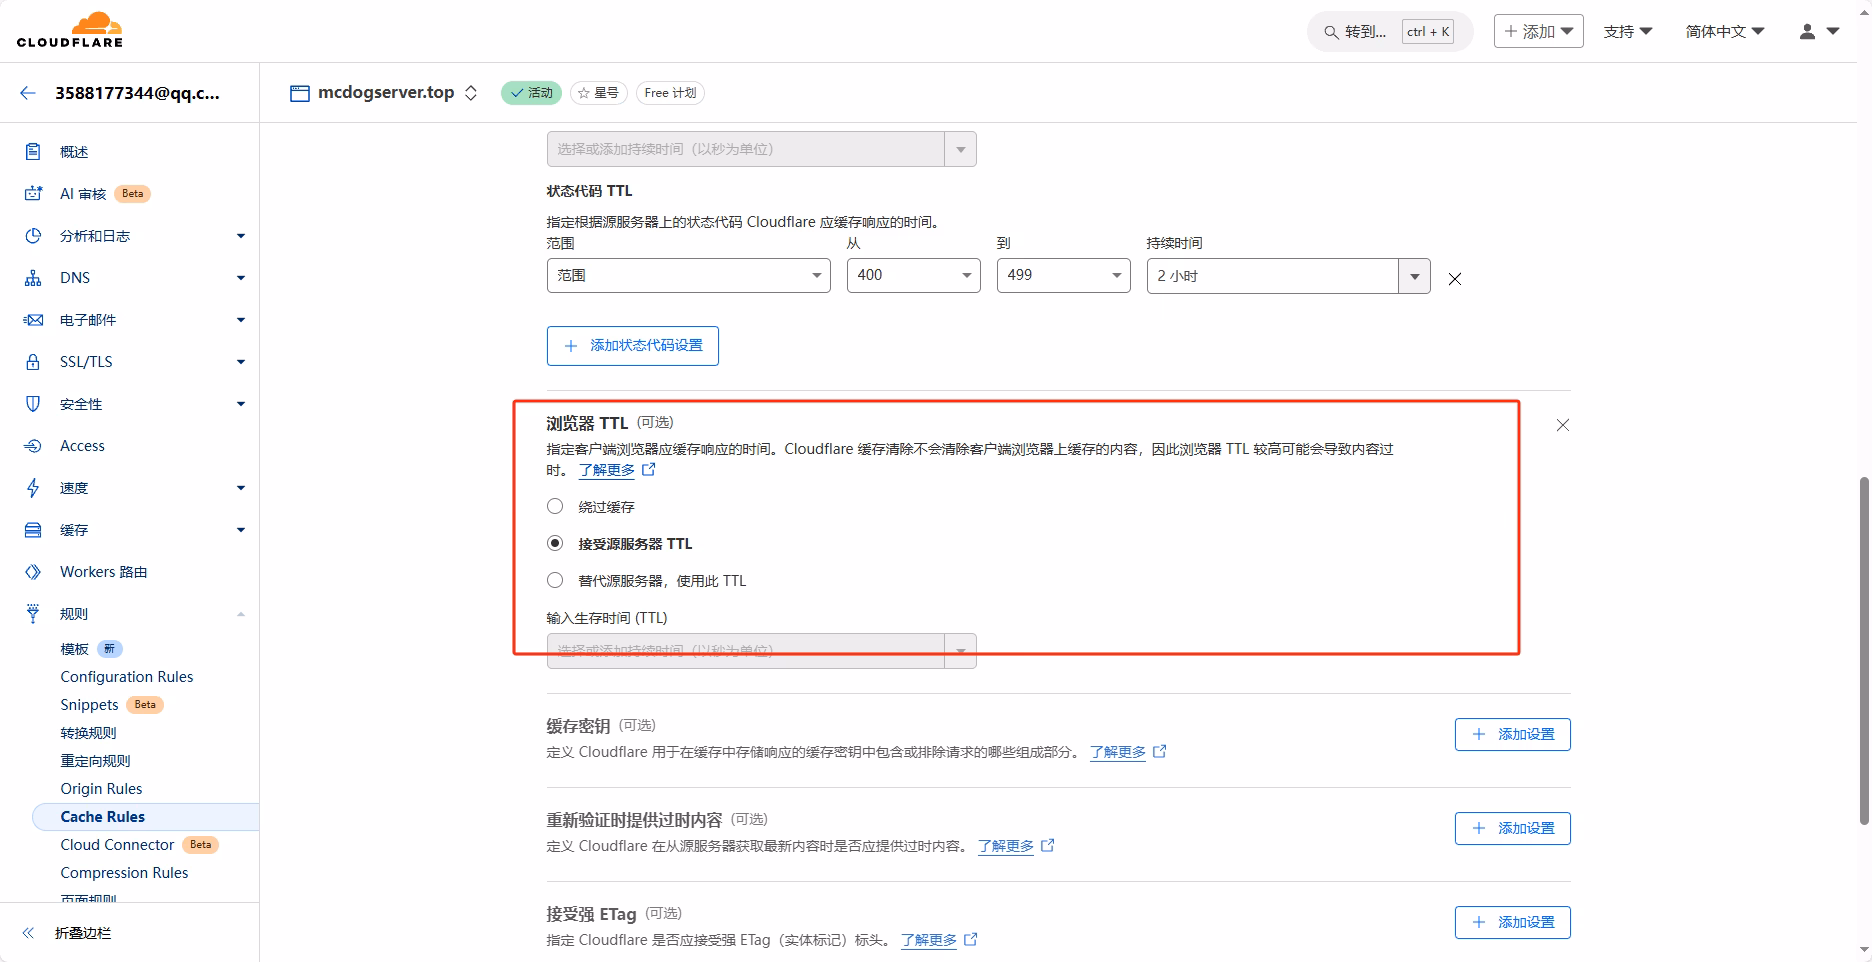Close the Browser TTL setting section
Screen dimensions: 1872x962
[1562, 425]
